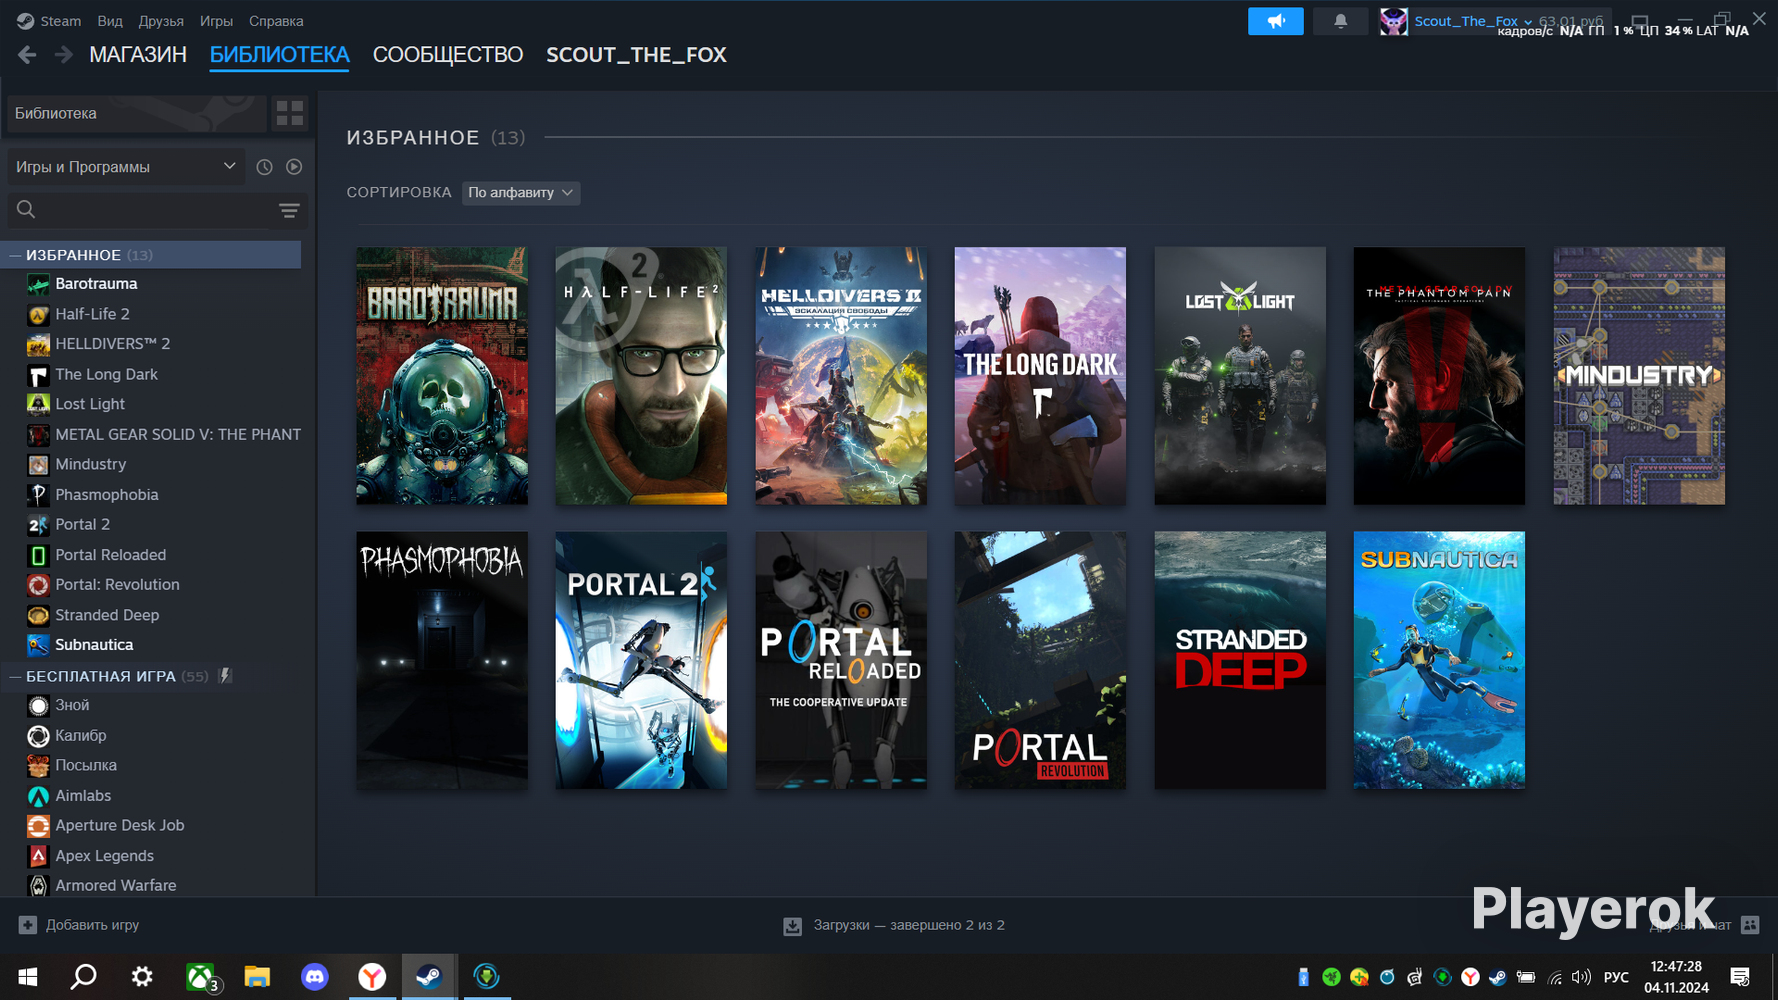Viewport: 1778px width, 1000px height.
Task: Open the Xbox app on taskbar
Action: pos(201,977)
